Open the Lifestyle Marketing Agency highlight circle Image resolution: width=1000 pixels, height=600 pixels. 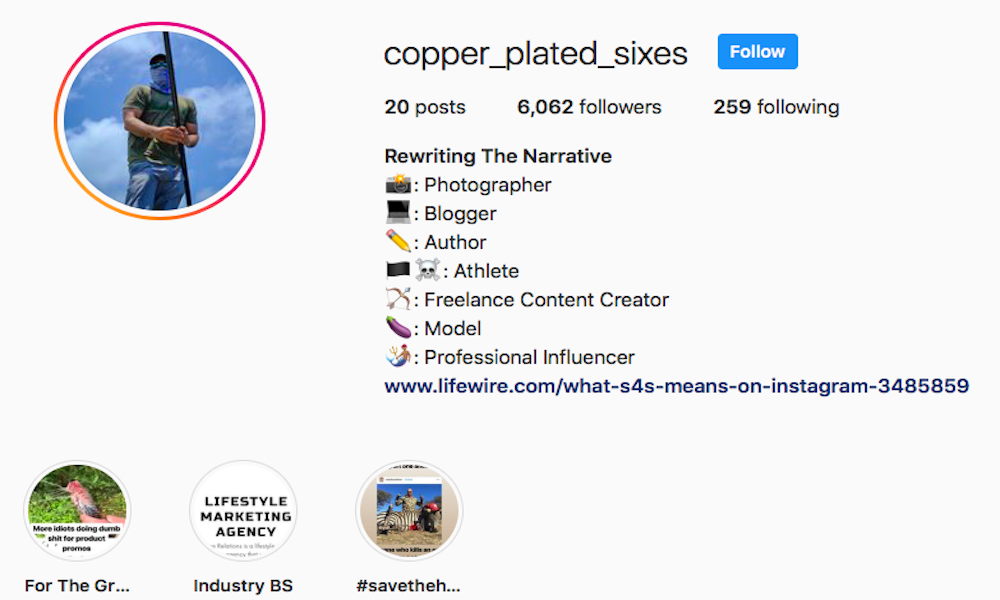243,512
